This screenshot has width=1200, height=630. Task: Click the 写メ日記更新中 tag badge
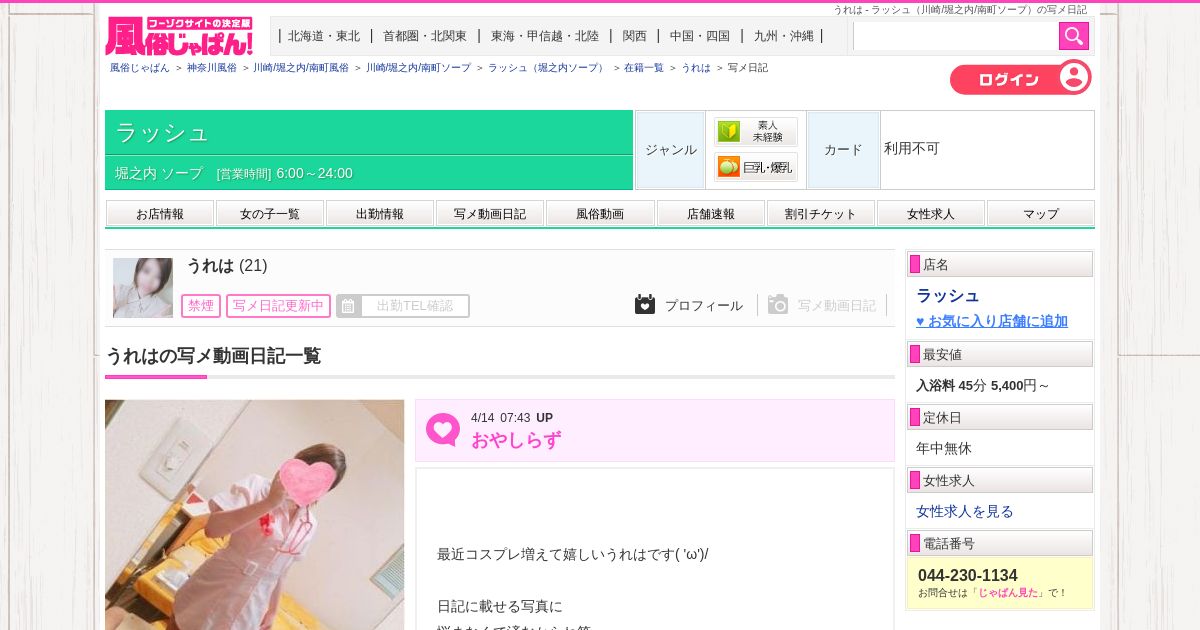click(x=278, y=306)
